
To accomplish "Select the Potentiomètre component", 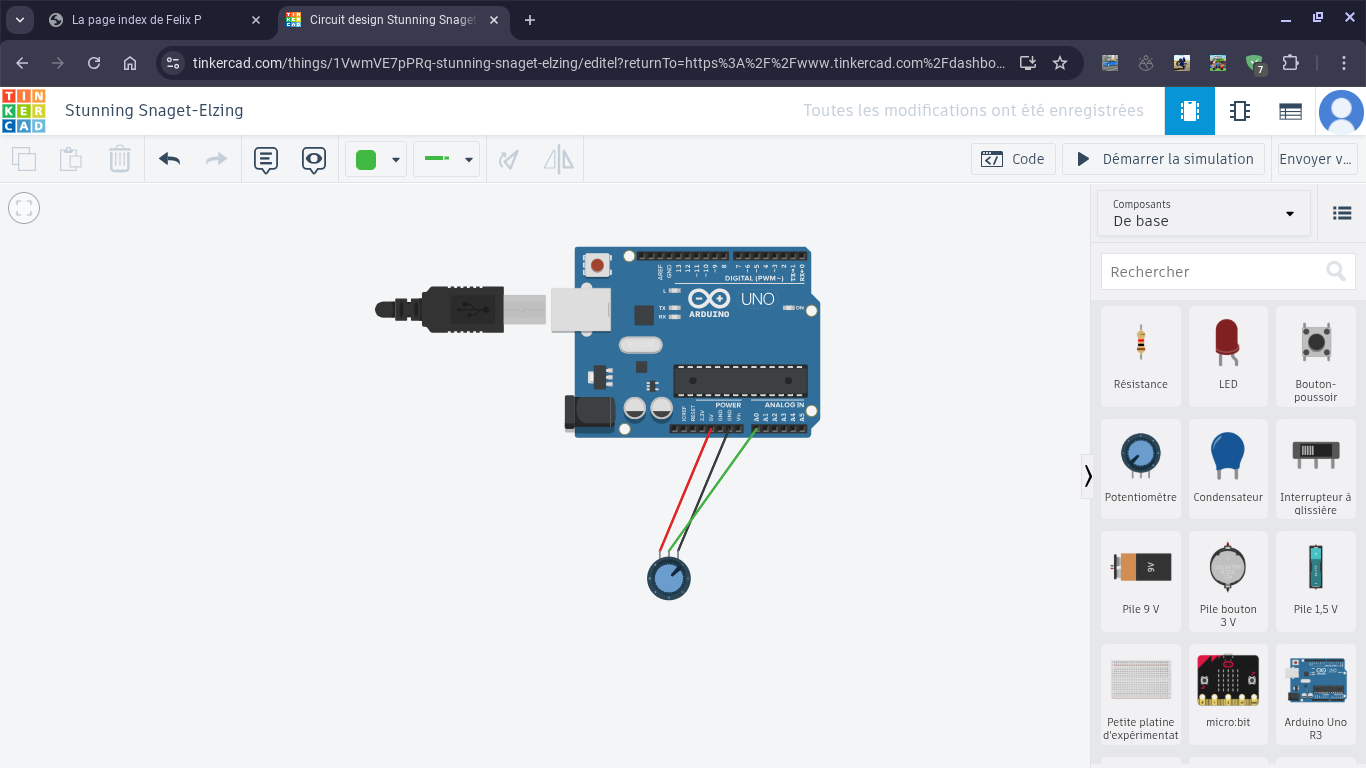I will 1141,469.
